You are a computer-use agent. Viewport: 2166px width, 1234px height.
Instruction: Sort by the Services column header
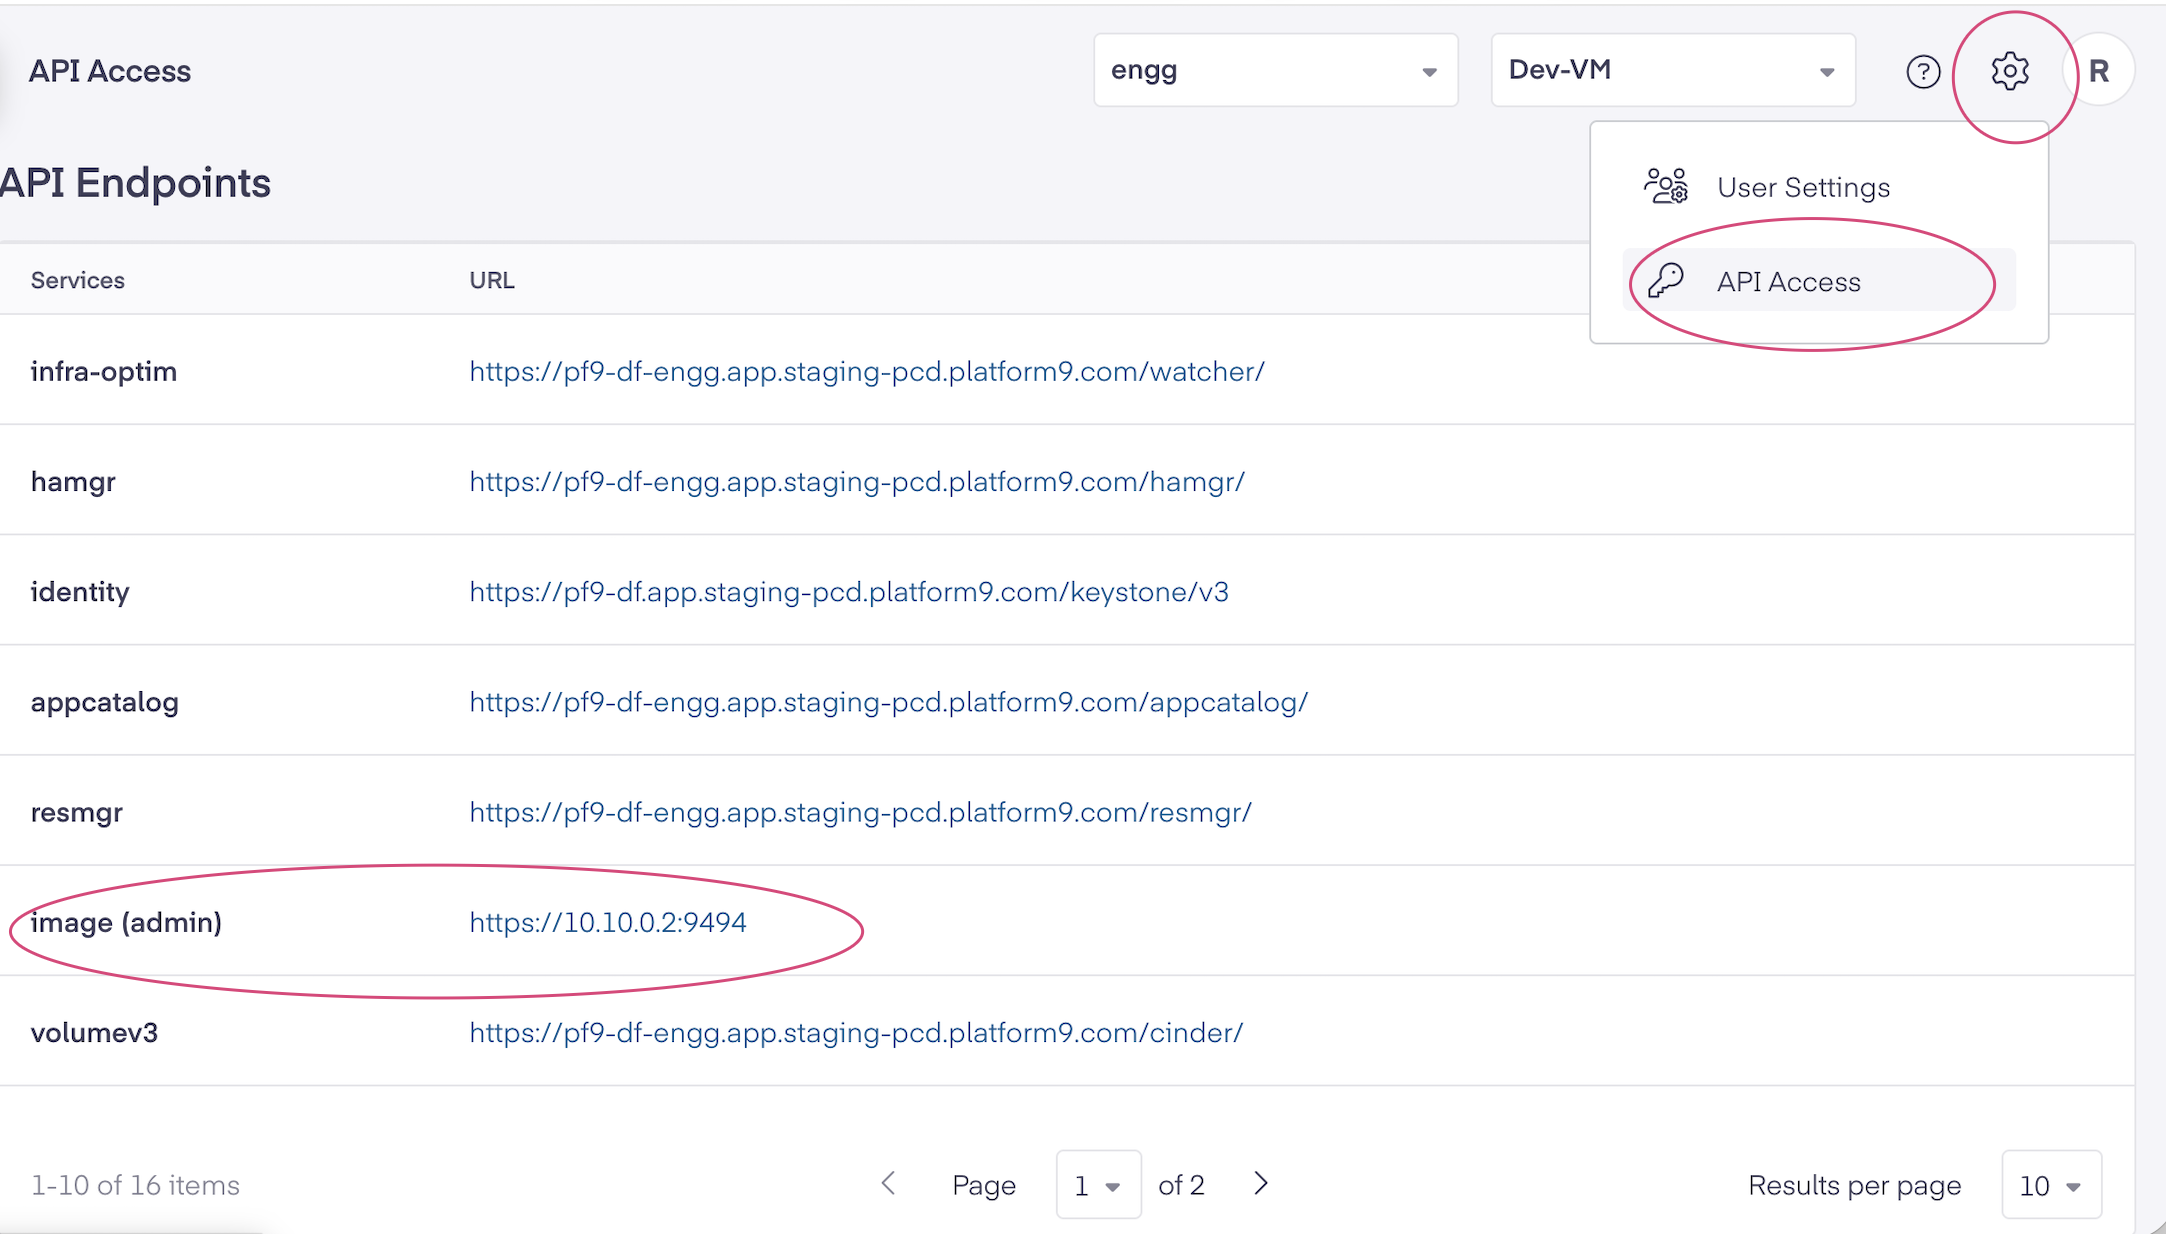(x=77, y=280)
